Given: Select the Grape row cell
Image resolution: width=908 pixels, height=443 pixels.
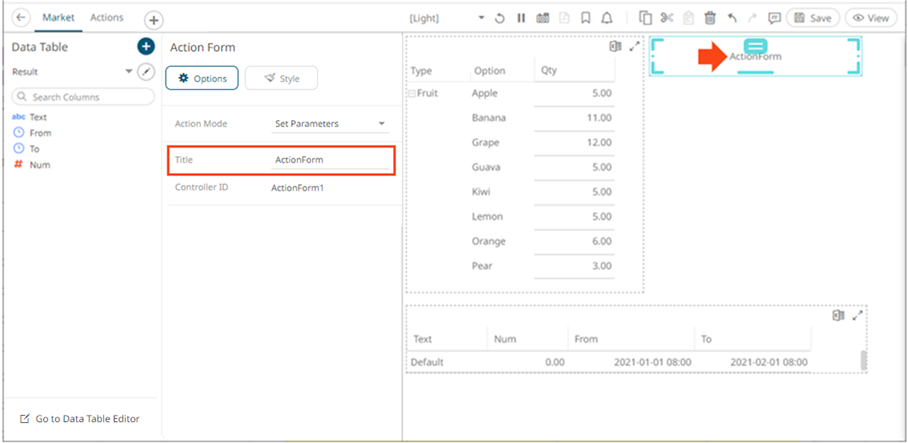Looking at the screenshot, I should (x=485, y=142).
